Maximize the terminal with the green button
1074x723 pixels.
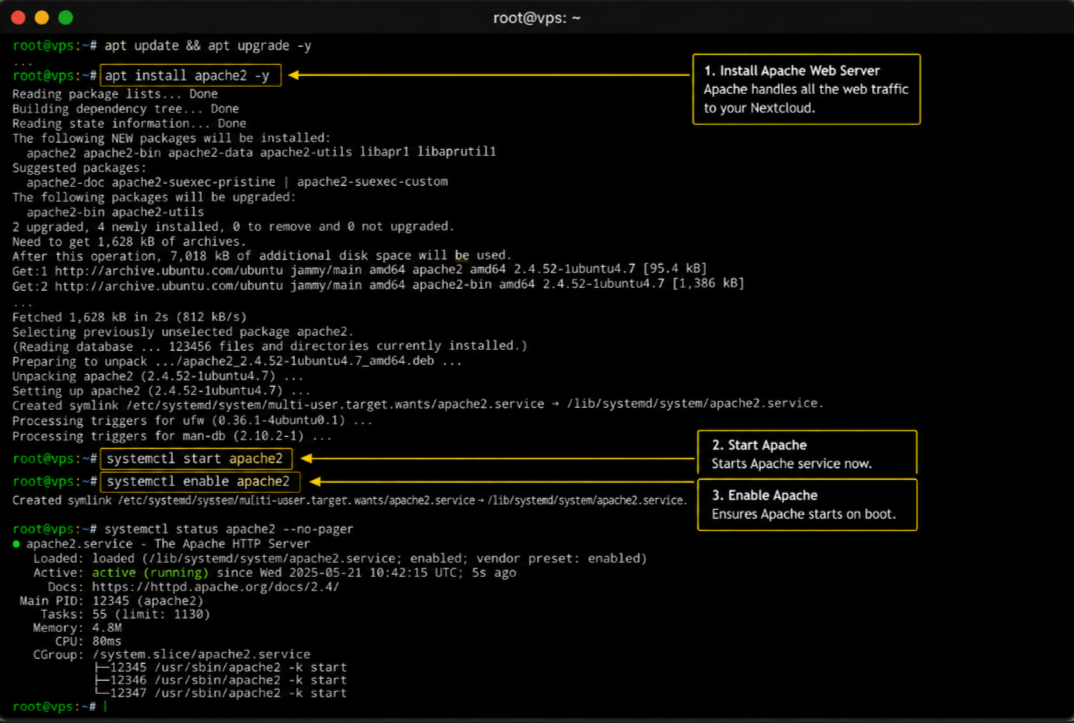point(66,18)
